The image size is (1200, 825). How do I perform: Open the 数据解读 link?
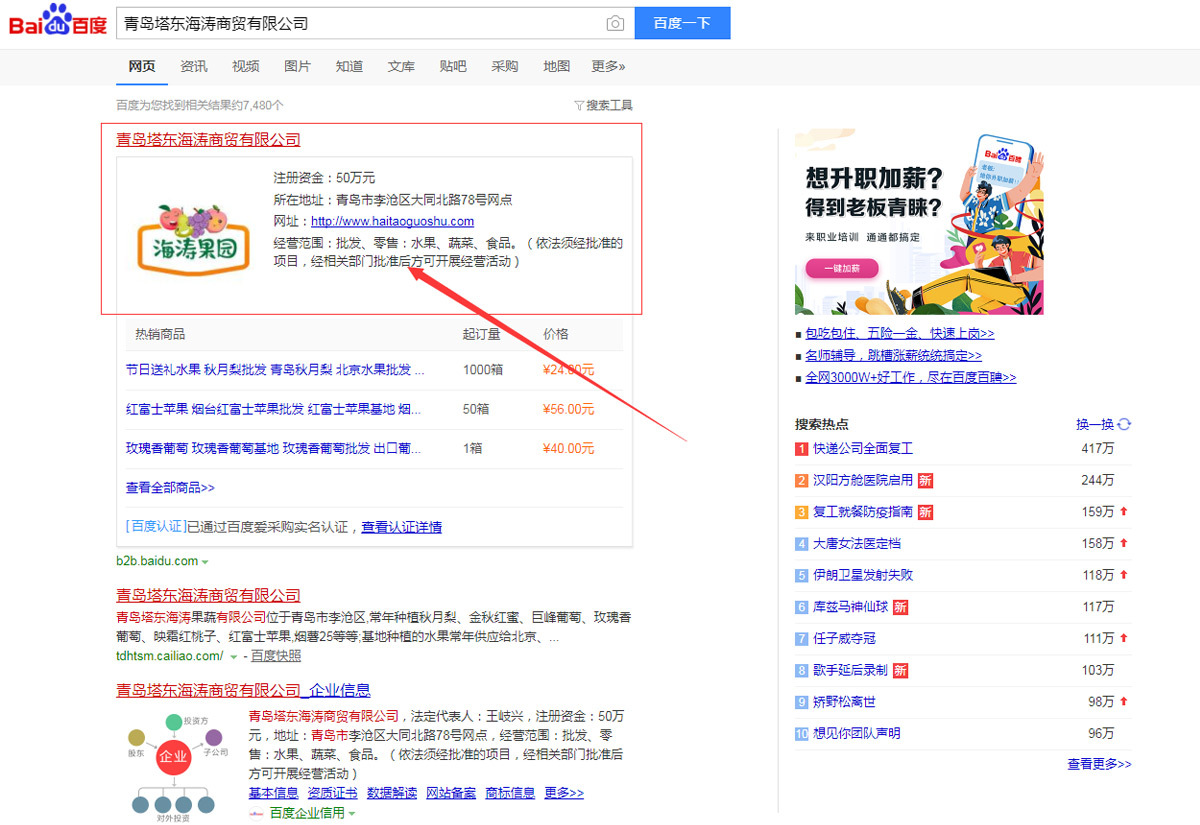(392, 793)
